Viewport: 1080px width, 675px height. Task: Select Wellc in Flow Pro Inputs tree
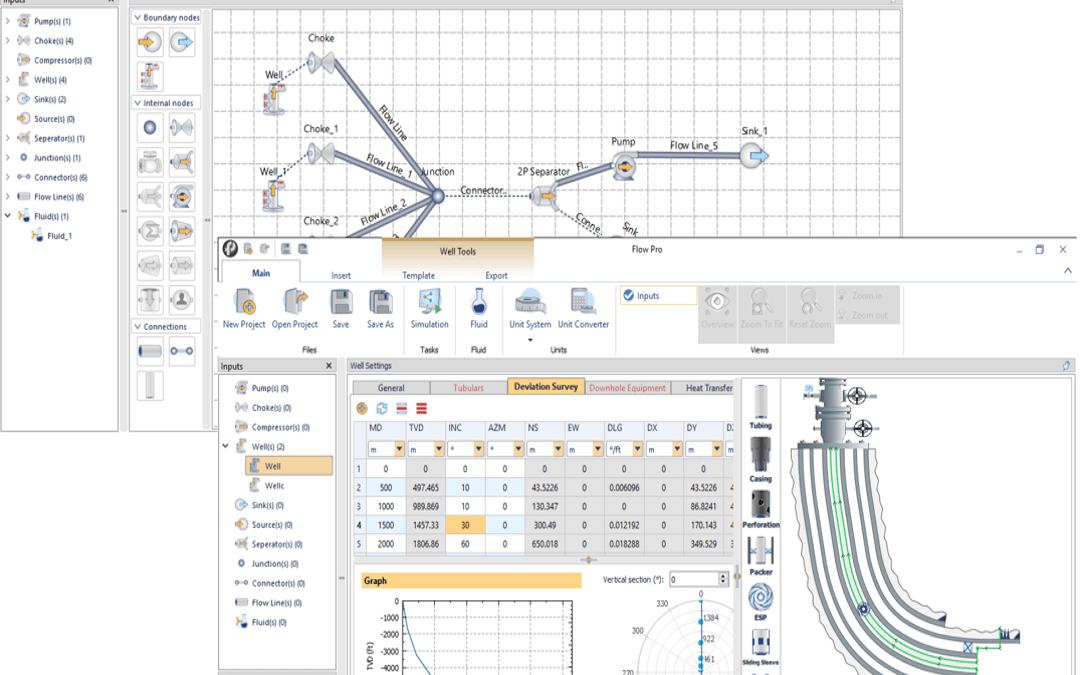click(x=274, y=486)
